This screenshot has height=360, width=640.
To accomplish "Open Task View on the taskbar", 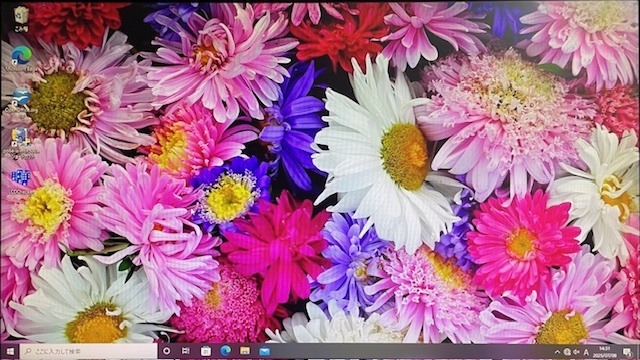I will [186, 351].
